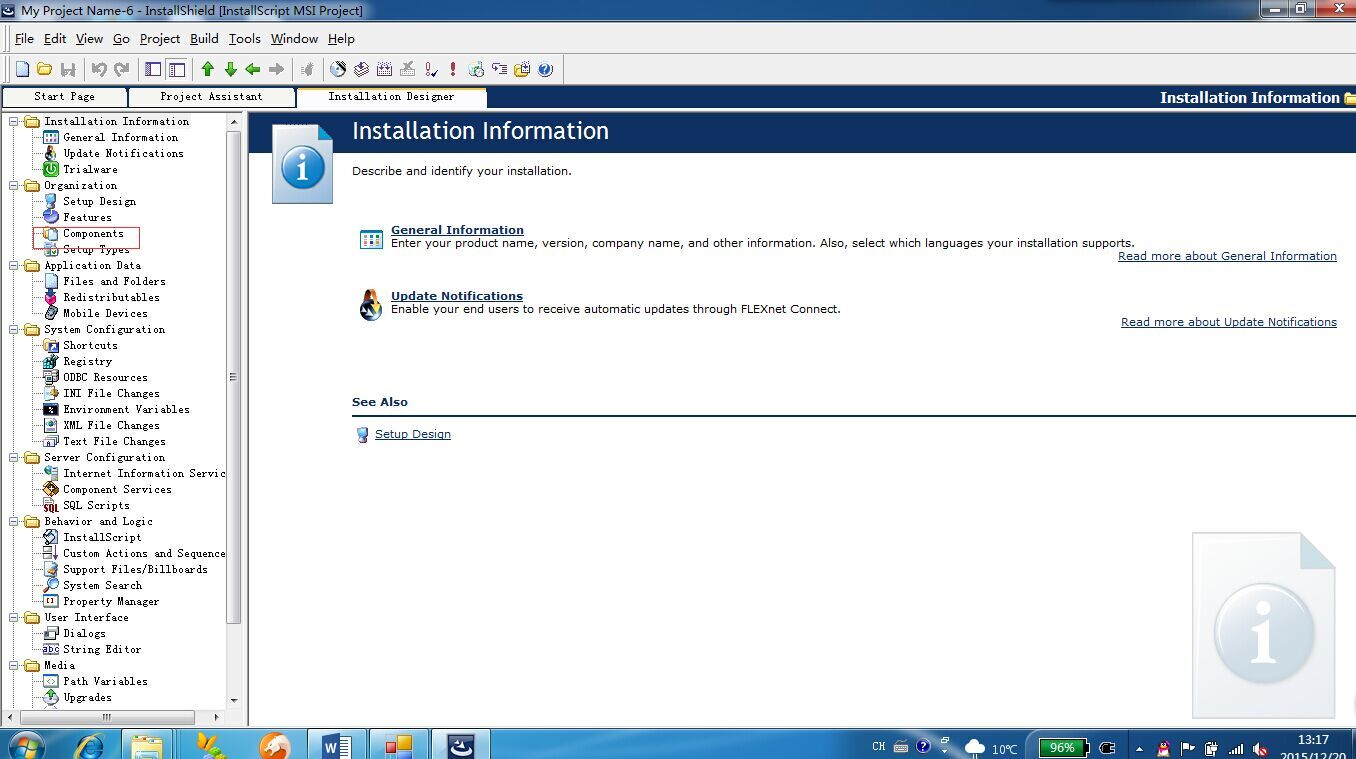Viewport: 1356px width, 759px height.
Task: Click the green down arrow icon
Action: (x=231, y=69)
